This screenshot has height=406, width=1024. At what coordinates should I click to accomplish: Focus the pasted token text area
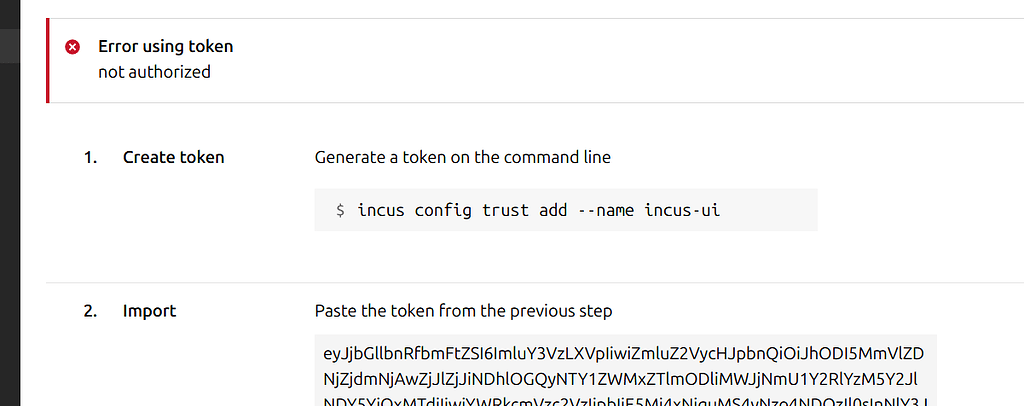coord(626,370)
